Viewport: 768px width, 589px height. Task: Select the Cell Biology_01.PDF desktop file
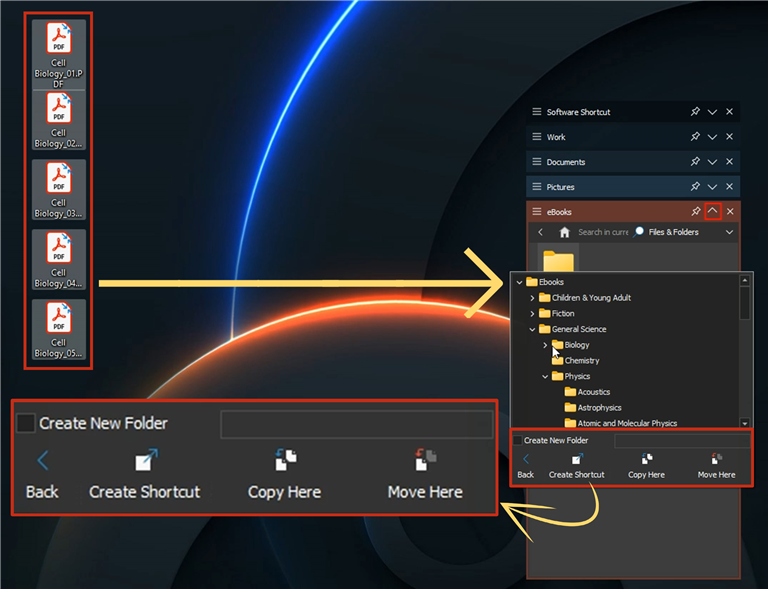[x=59, y=54]
